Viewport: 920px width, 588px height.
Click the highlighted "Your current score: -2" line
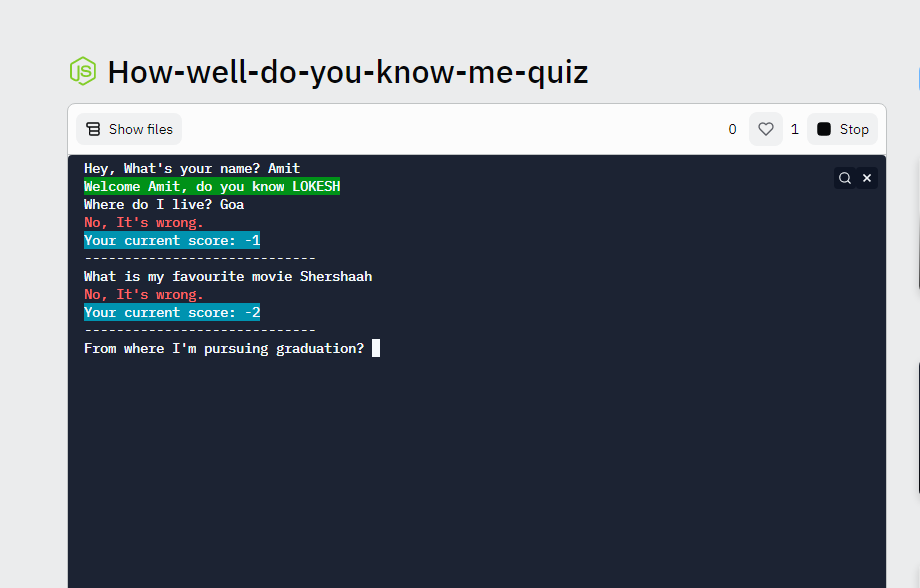point(172,313)
